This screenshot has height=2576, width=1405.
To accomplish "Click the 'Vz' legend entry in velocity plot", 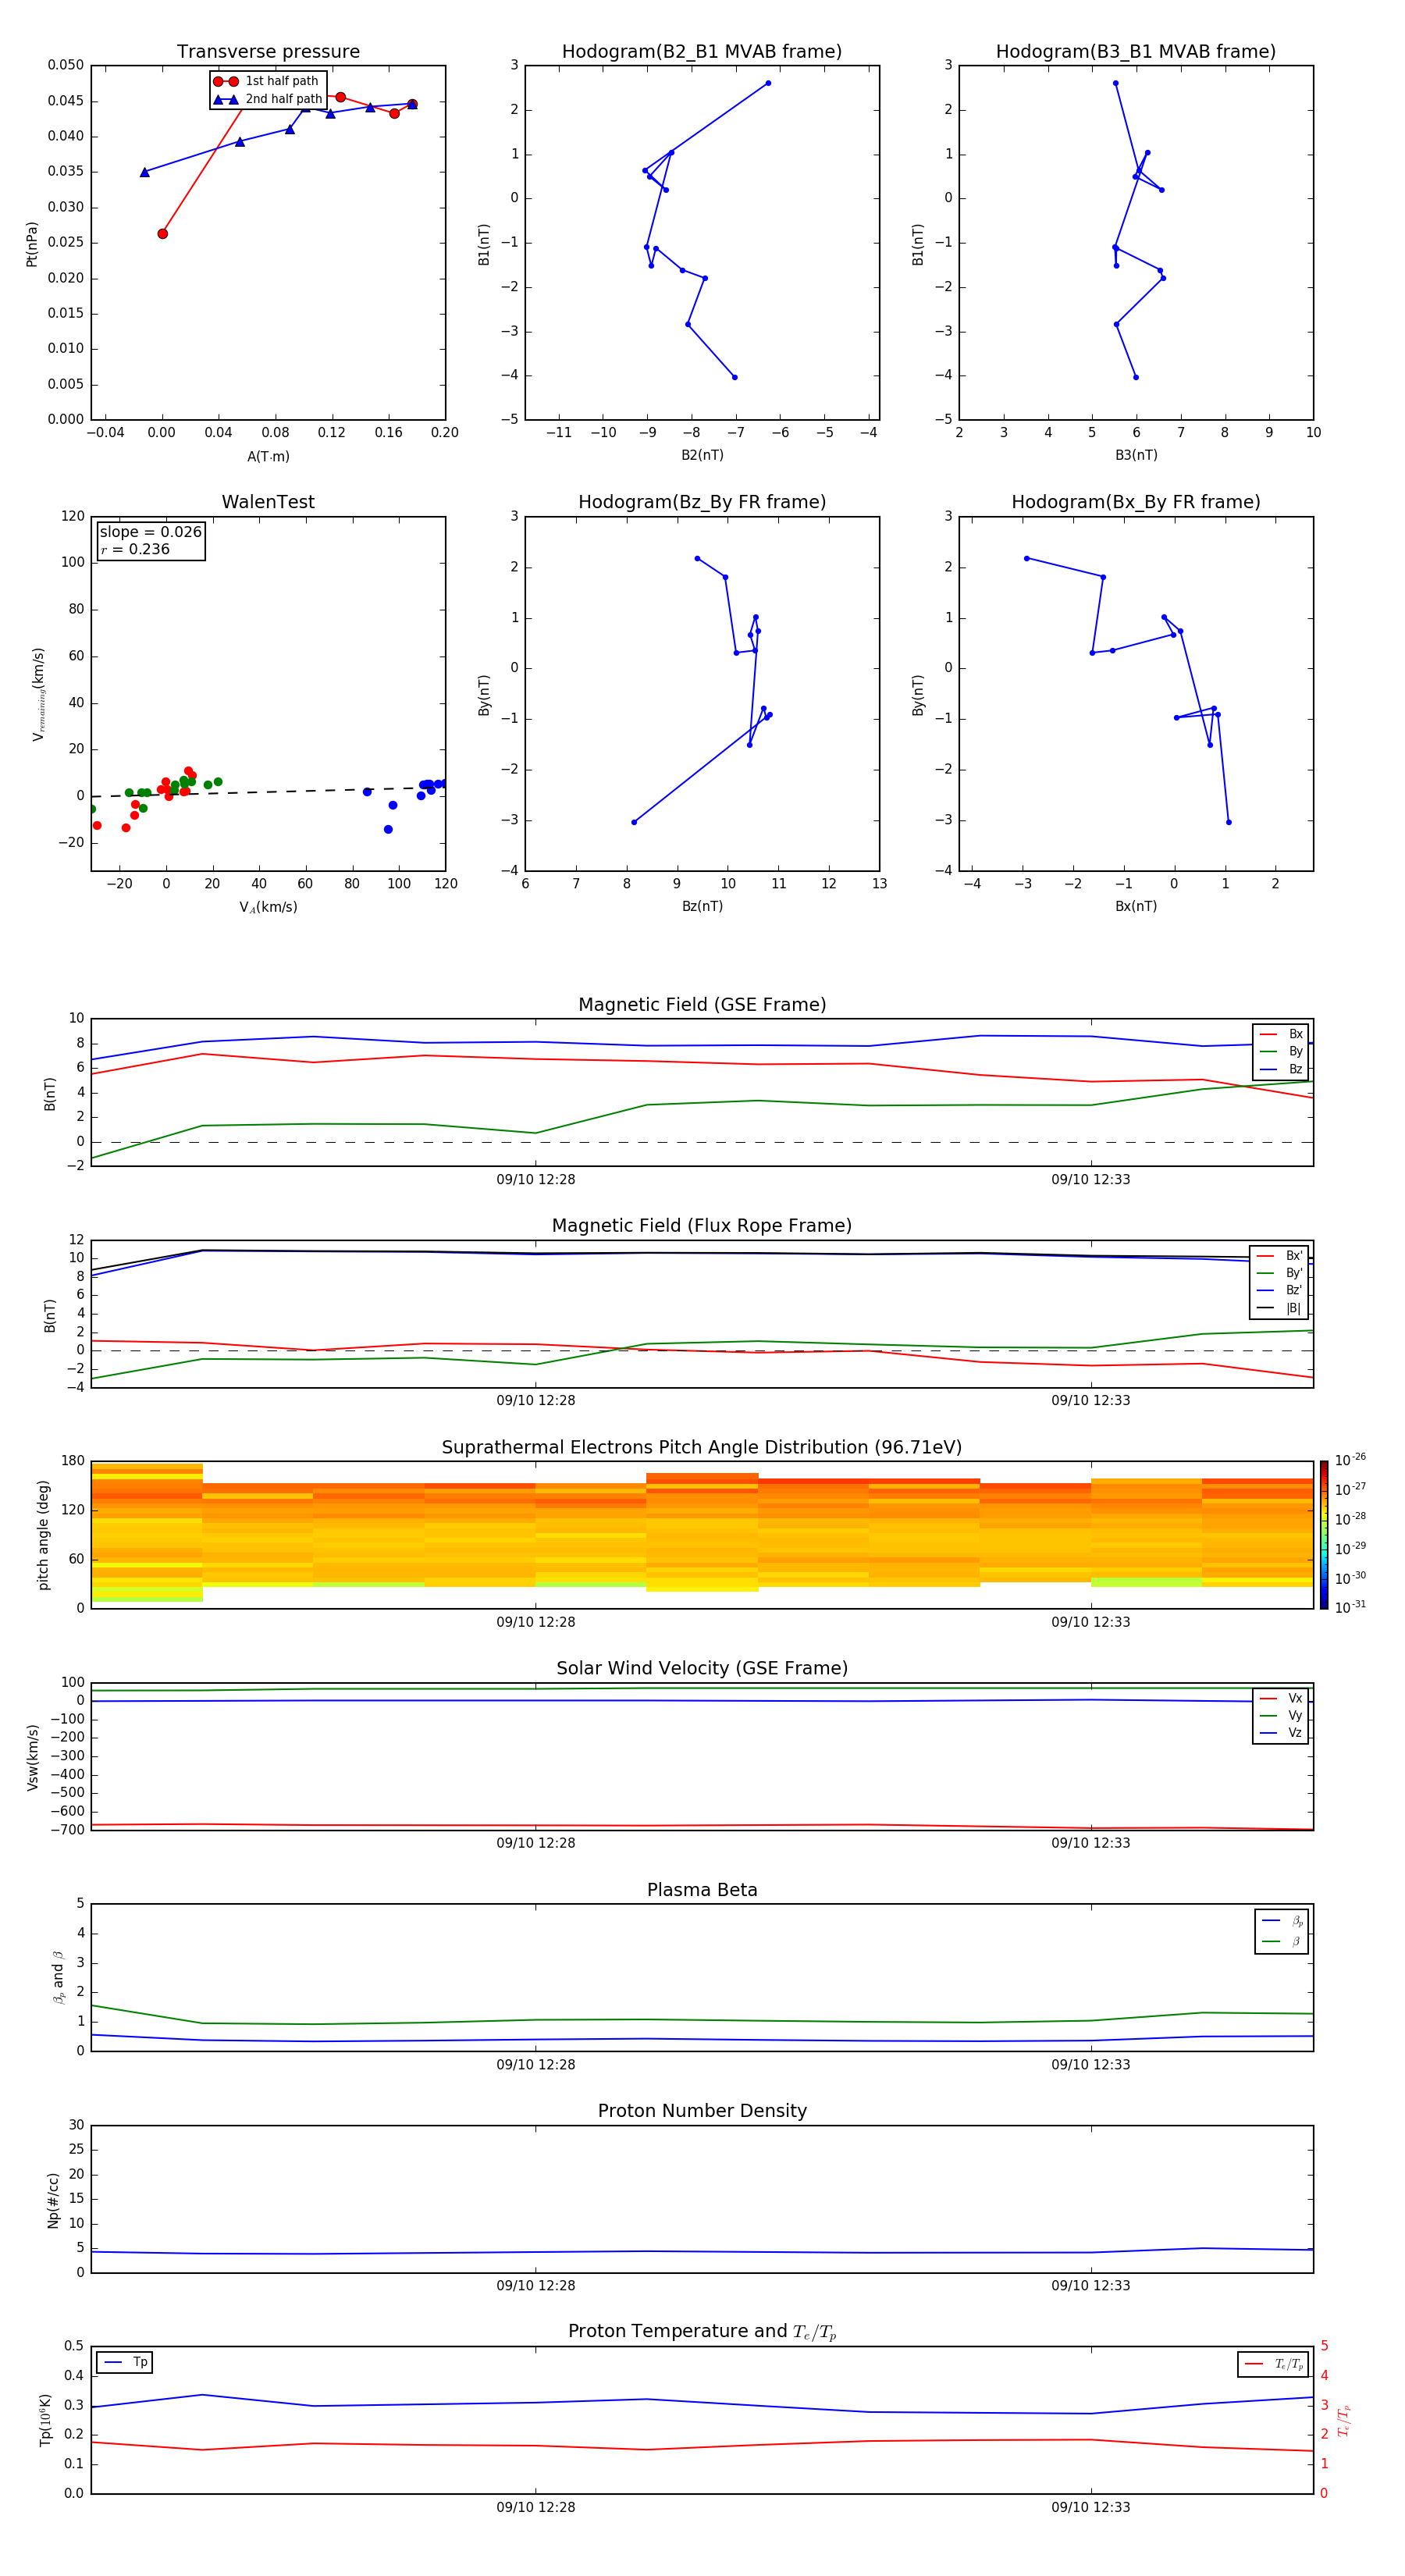I will (1281, 1733).
